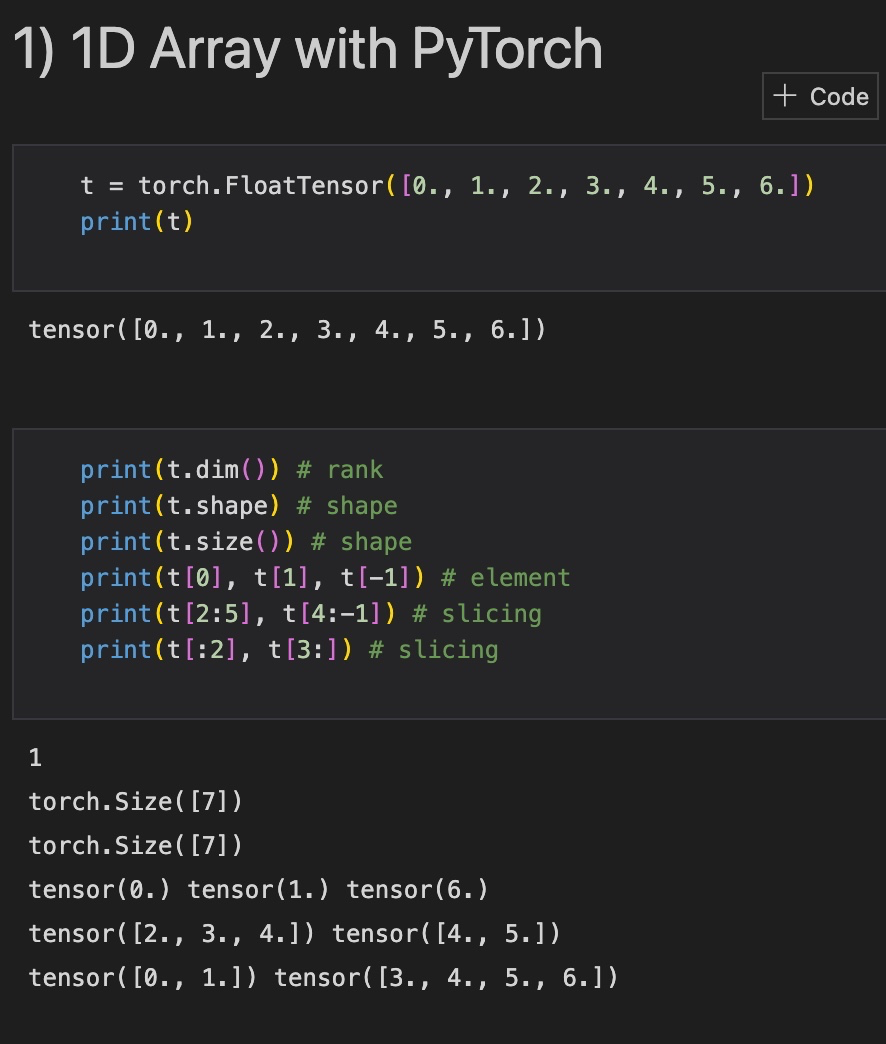Click the output value '1'
Image resolution: width=886 pixels, height=1044 pixels.
pos(35,758)
